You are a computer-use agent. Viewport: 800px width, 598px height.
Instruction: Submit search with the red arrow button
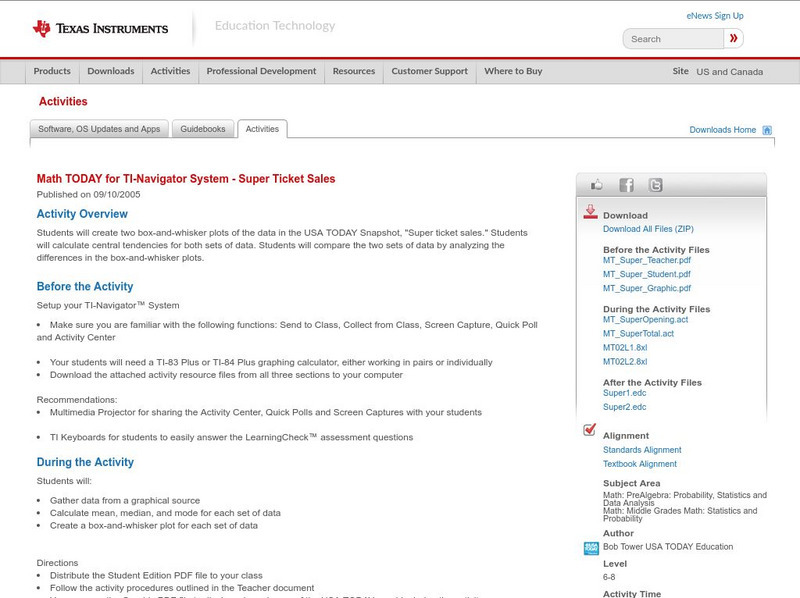point(734,38)
